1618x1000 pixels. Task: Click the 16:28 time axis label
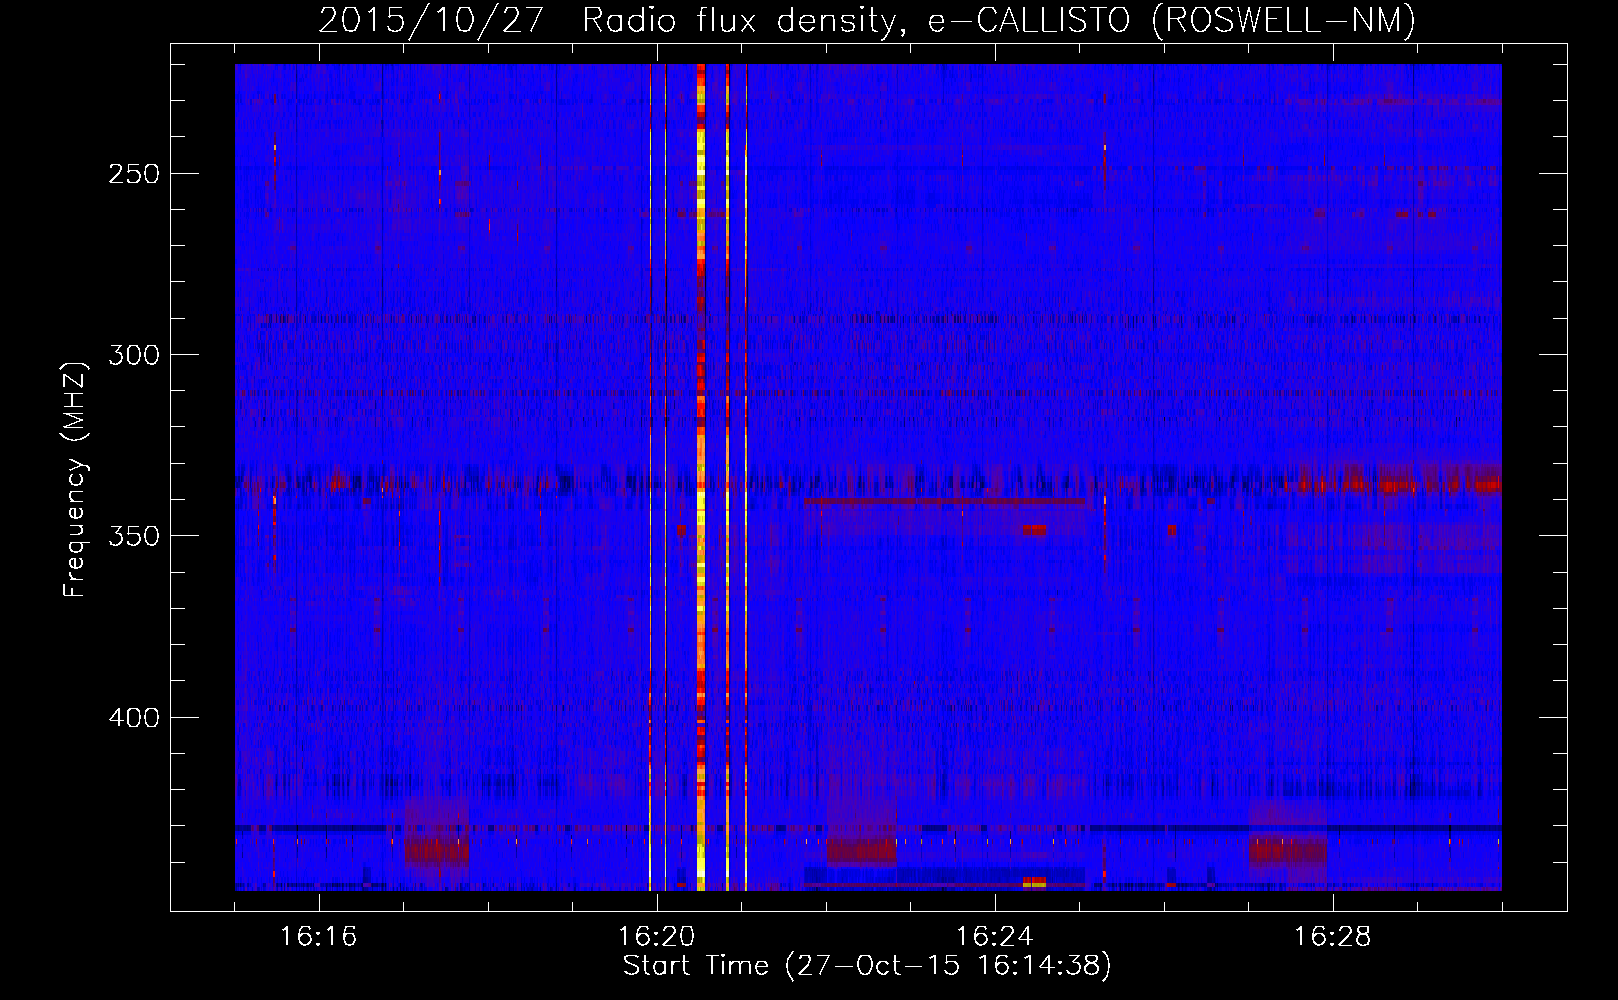pos(1332,937)
